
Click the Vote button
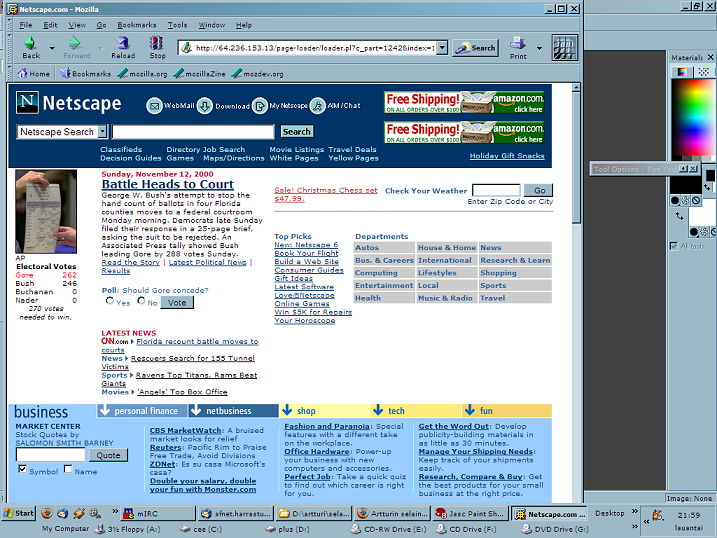(x=177, y=303)
